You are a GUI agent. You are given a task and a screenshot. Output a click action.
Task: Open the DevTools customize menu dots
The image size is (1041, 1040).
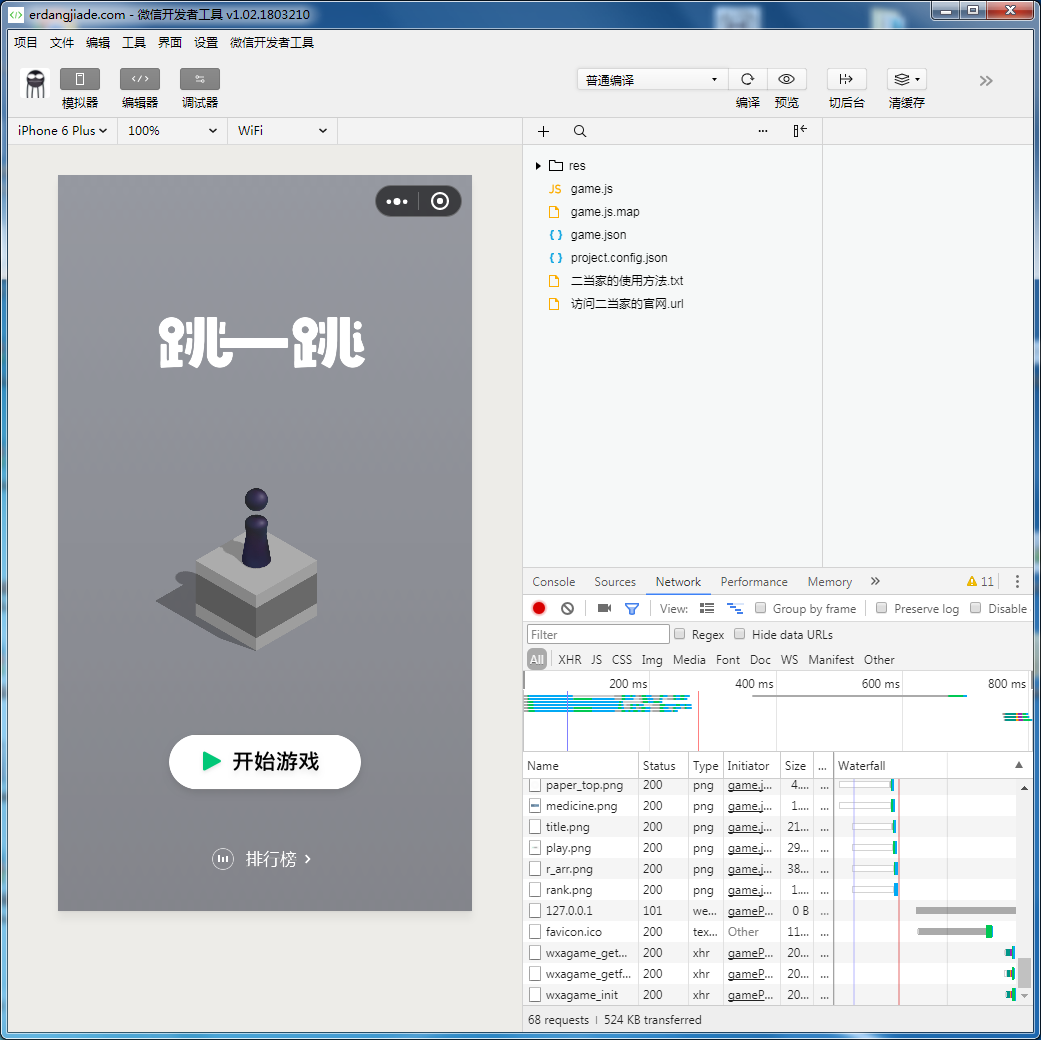[x=1017, y=582]
